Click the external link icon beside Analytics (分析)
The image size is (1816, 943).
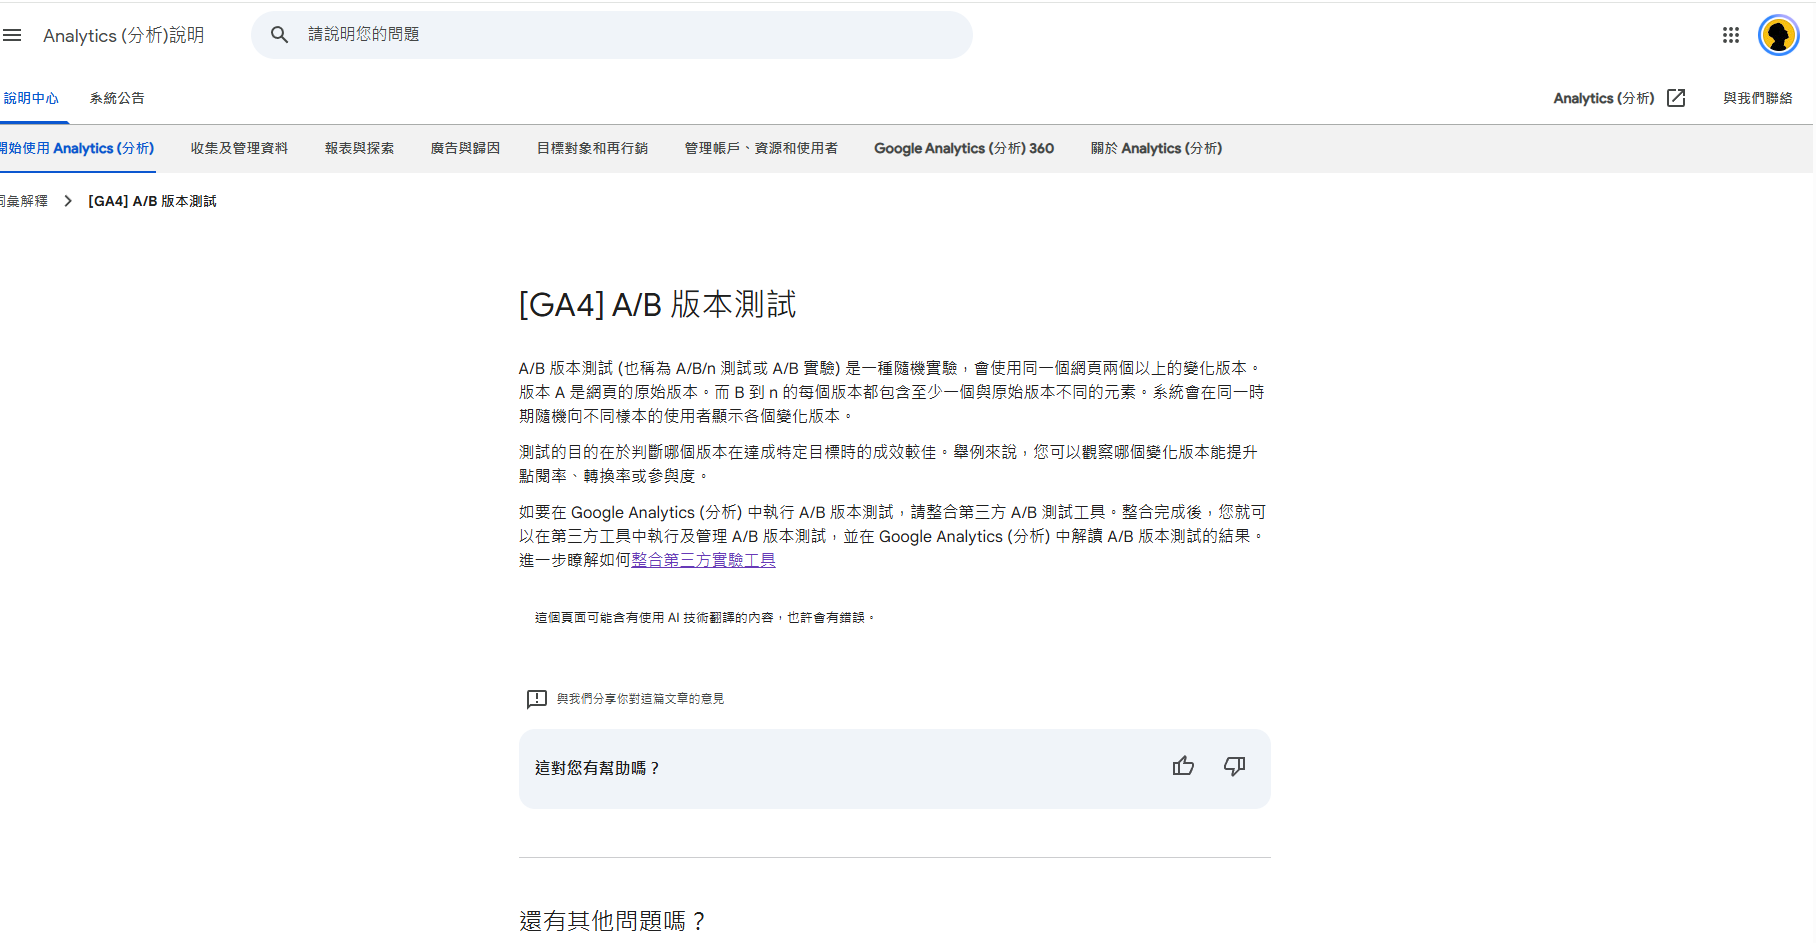[x=1677, y=98]
